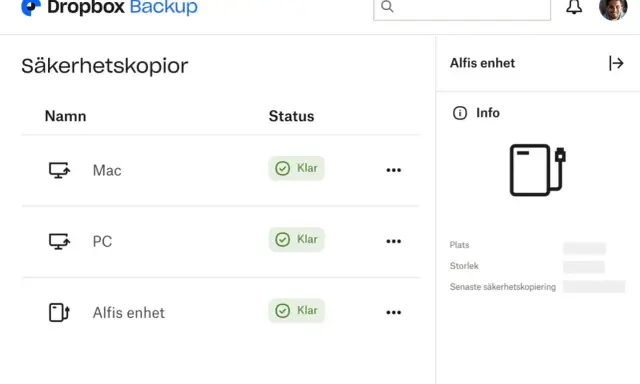Click the Klar status badge for PC
Image resolution: width=640 pixels, height=384 pixels.
[296, 239]
